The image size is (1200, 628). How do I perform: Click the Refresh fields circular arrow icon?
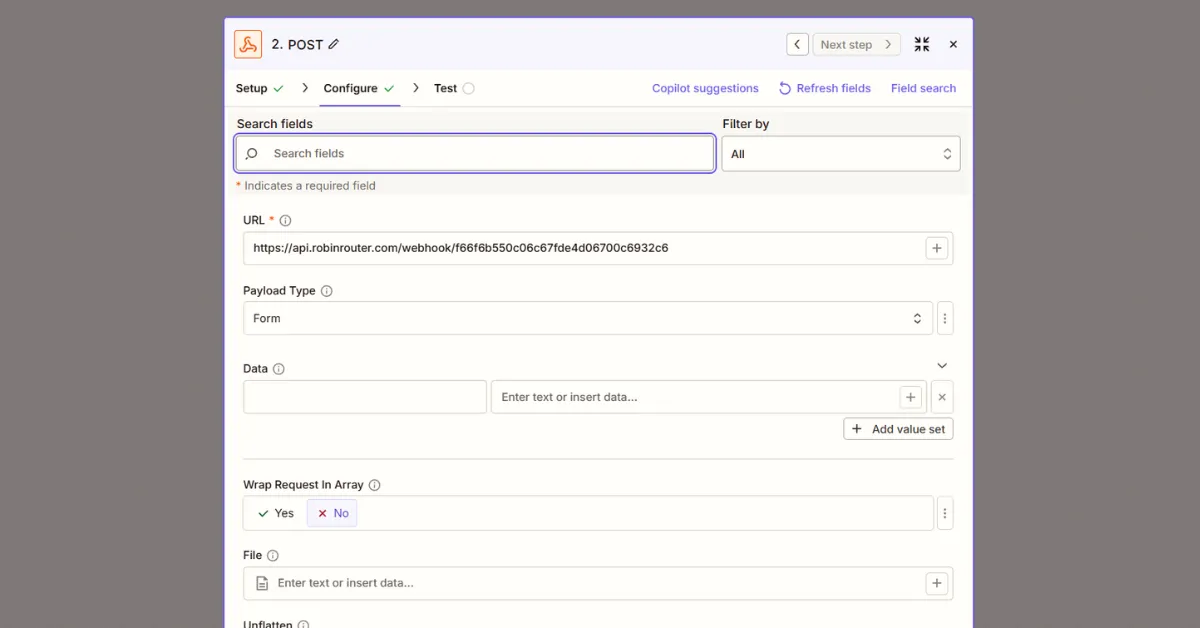click(784, 88)
